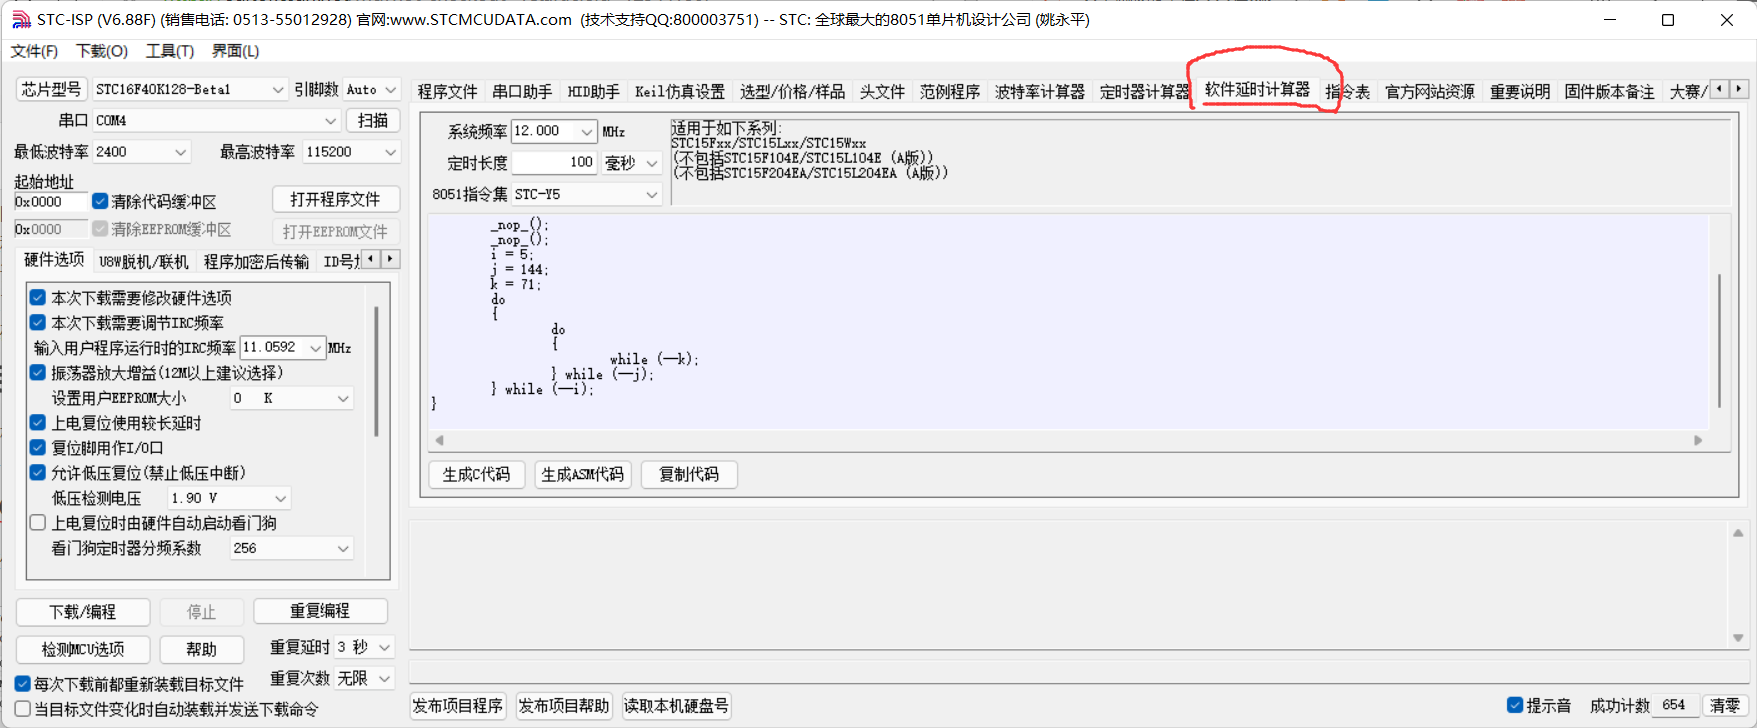Click 发布项目程序 button
Viewport: 1757px width, 728px height.
pos(458,706)
